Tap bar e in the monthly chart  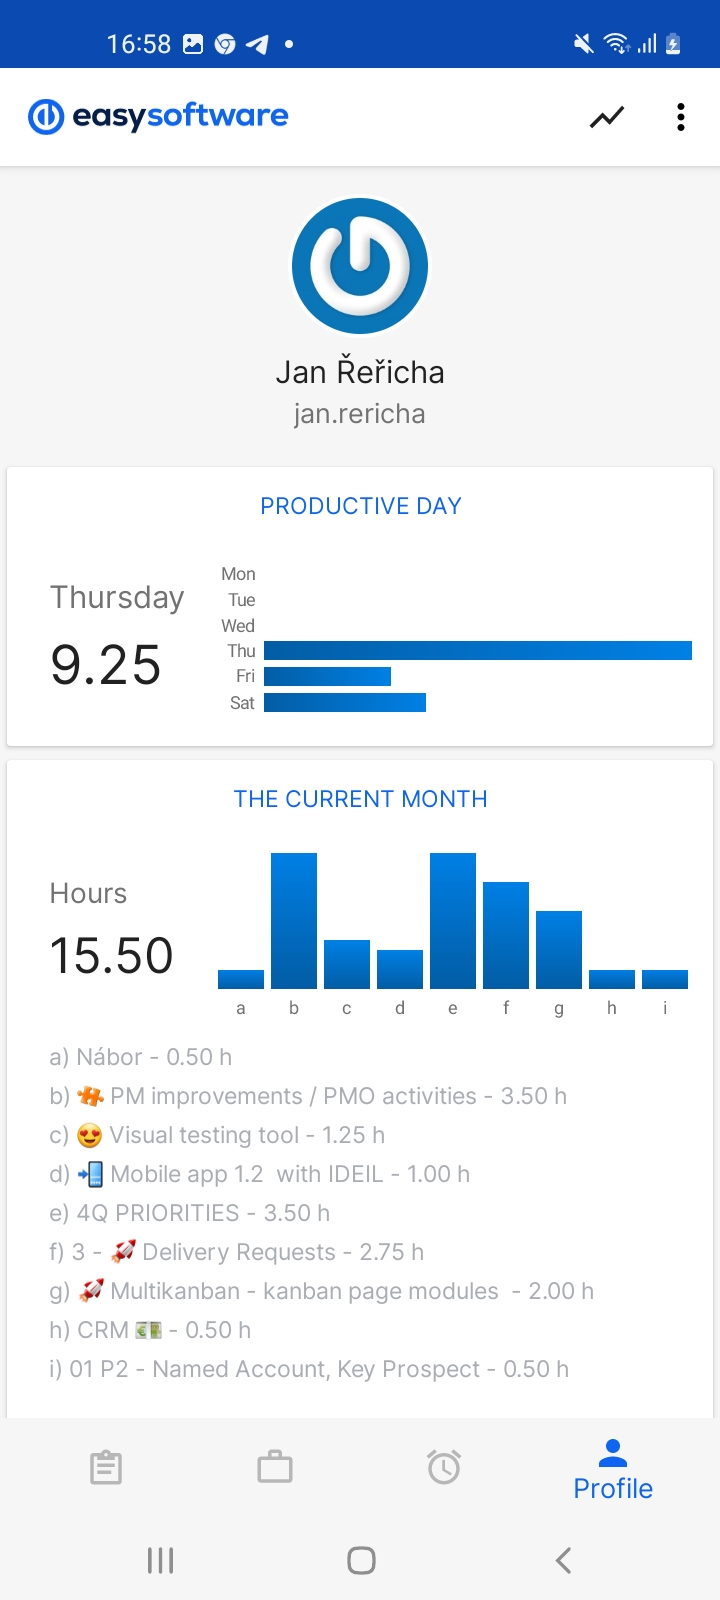coord(453,920)
